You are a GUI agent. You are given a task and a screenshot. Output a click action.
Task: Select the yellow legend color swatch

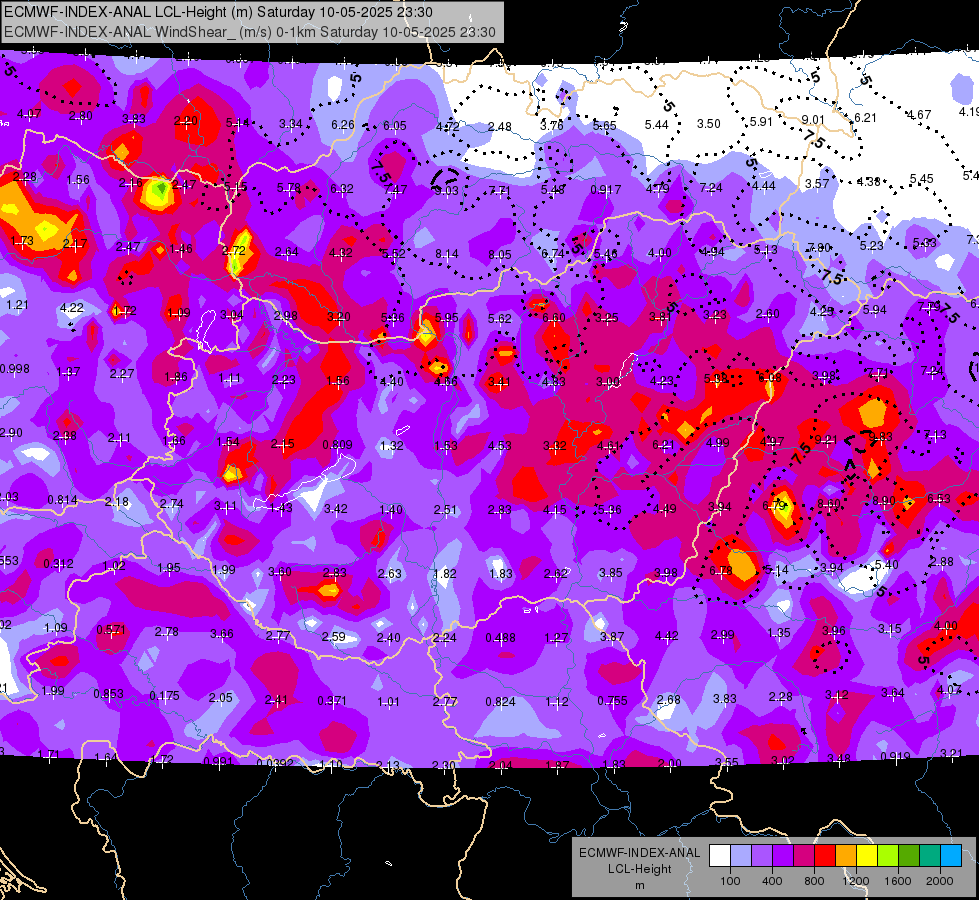tap(867, 856)
